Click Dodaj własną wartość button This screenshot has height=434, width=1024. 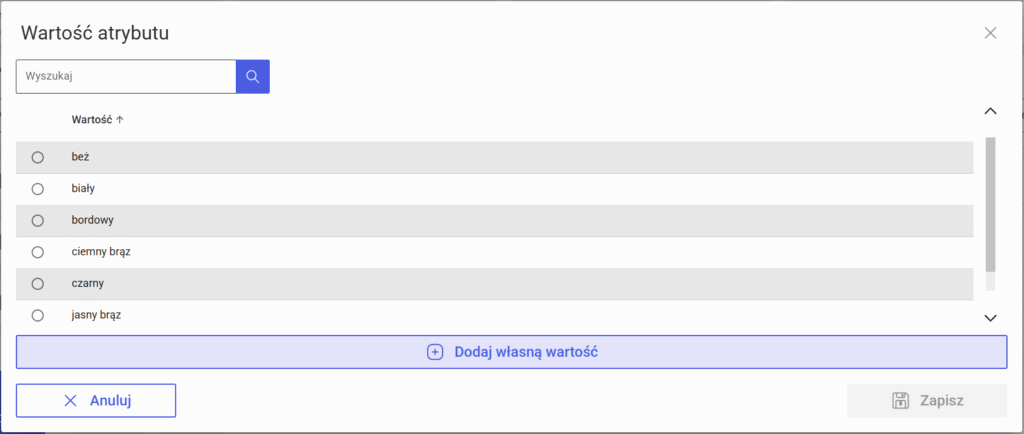pyautogui.click(x=511, y=352)
